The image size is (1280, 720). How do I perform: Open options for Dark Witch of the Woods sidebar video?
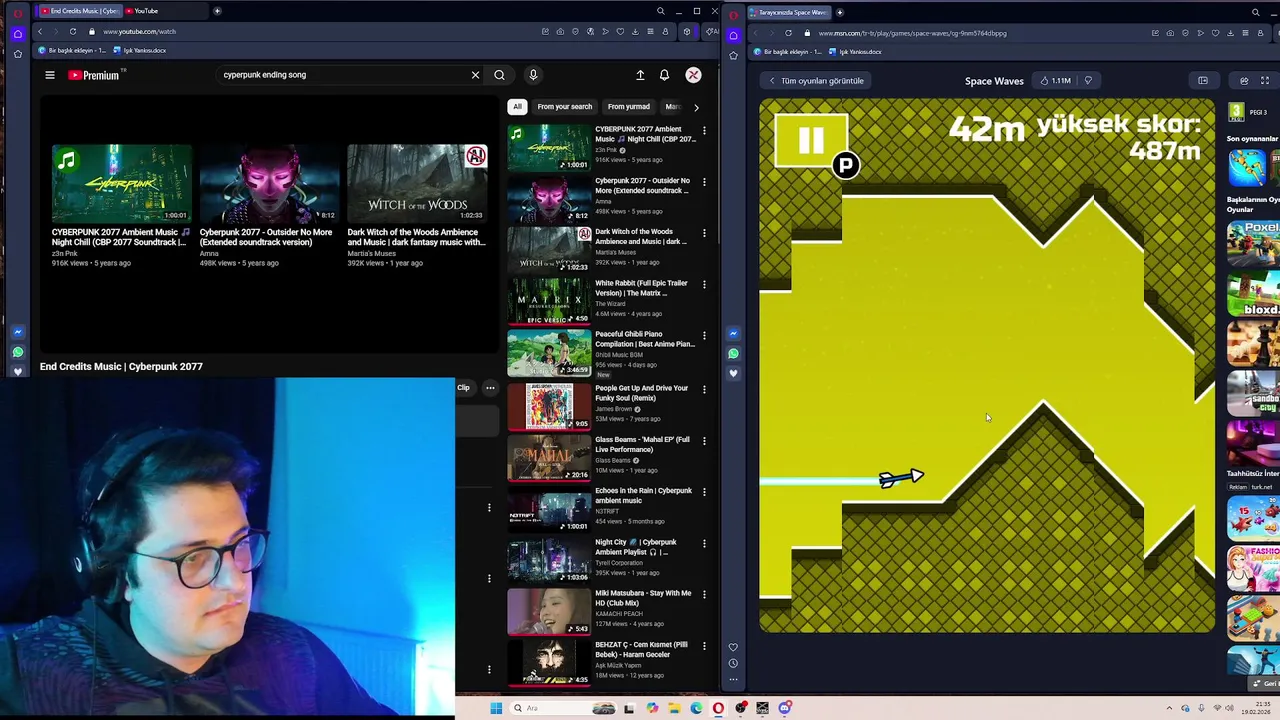click(704, 233)
